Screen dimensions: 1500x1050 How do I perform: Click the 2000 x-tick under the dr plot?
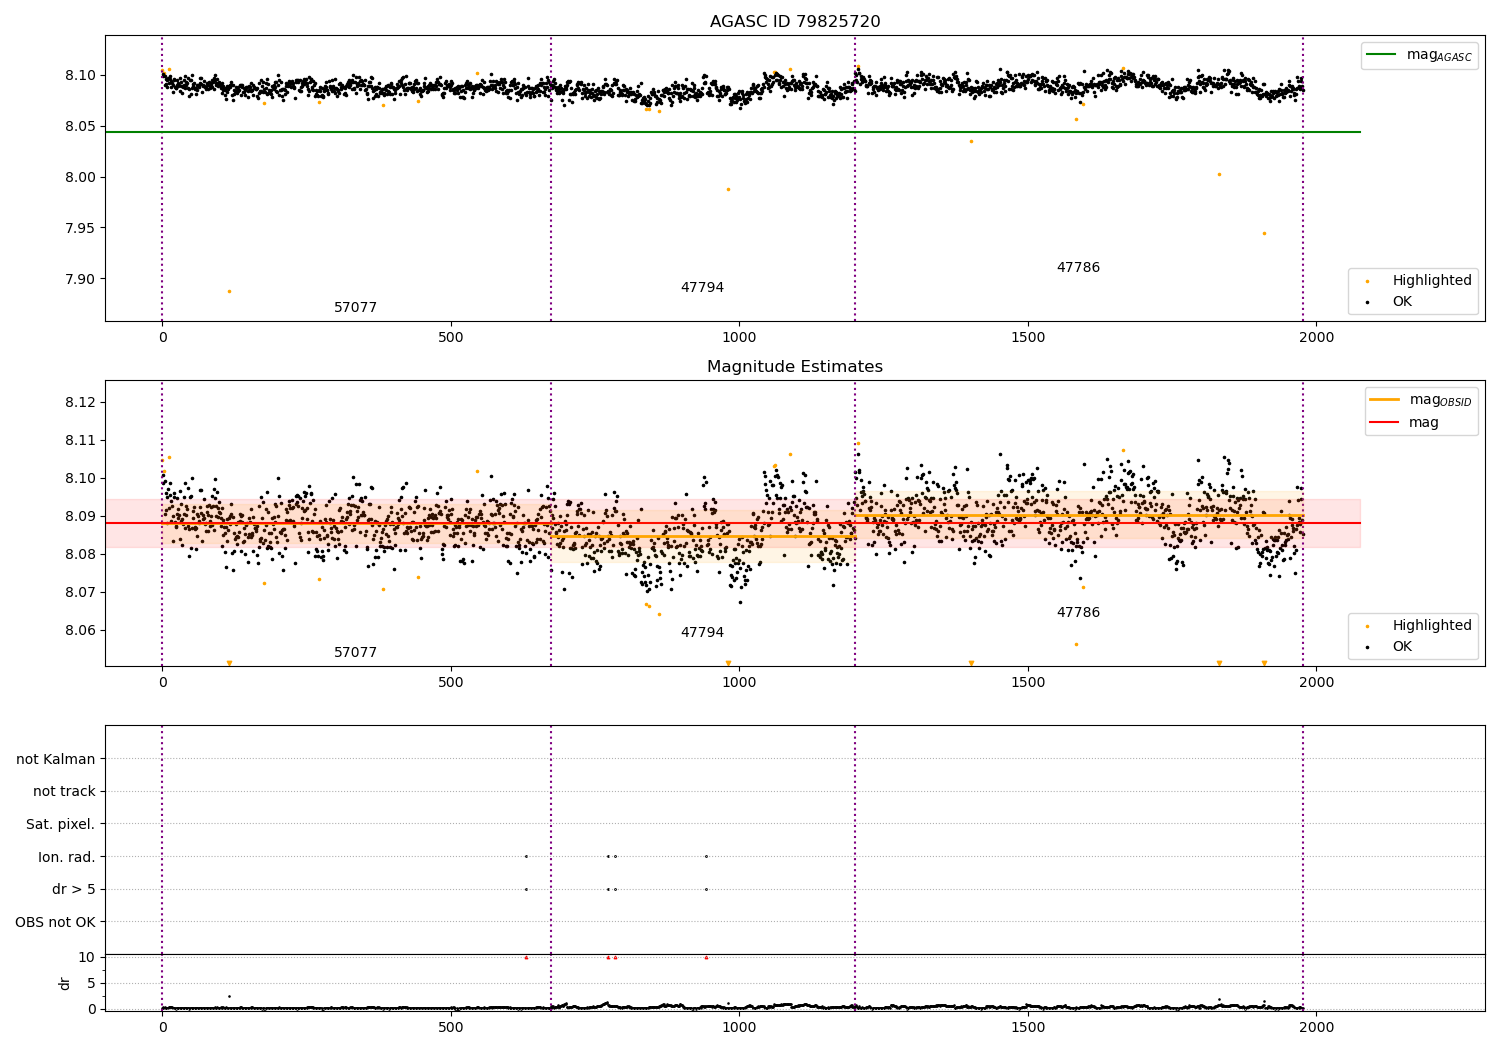pyautogui.click(x=1317, y=1027)
